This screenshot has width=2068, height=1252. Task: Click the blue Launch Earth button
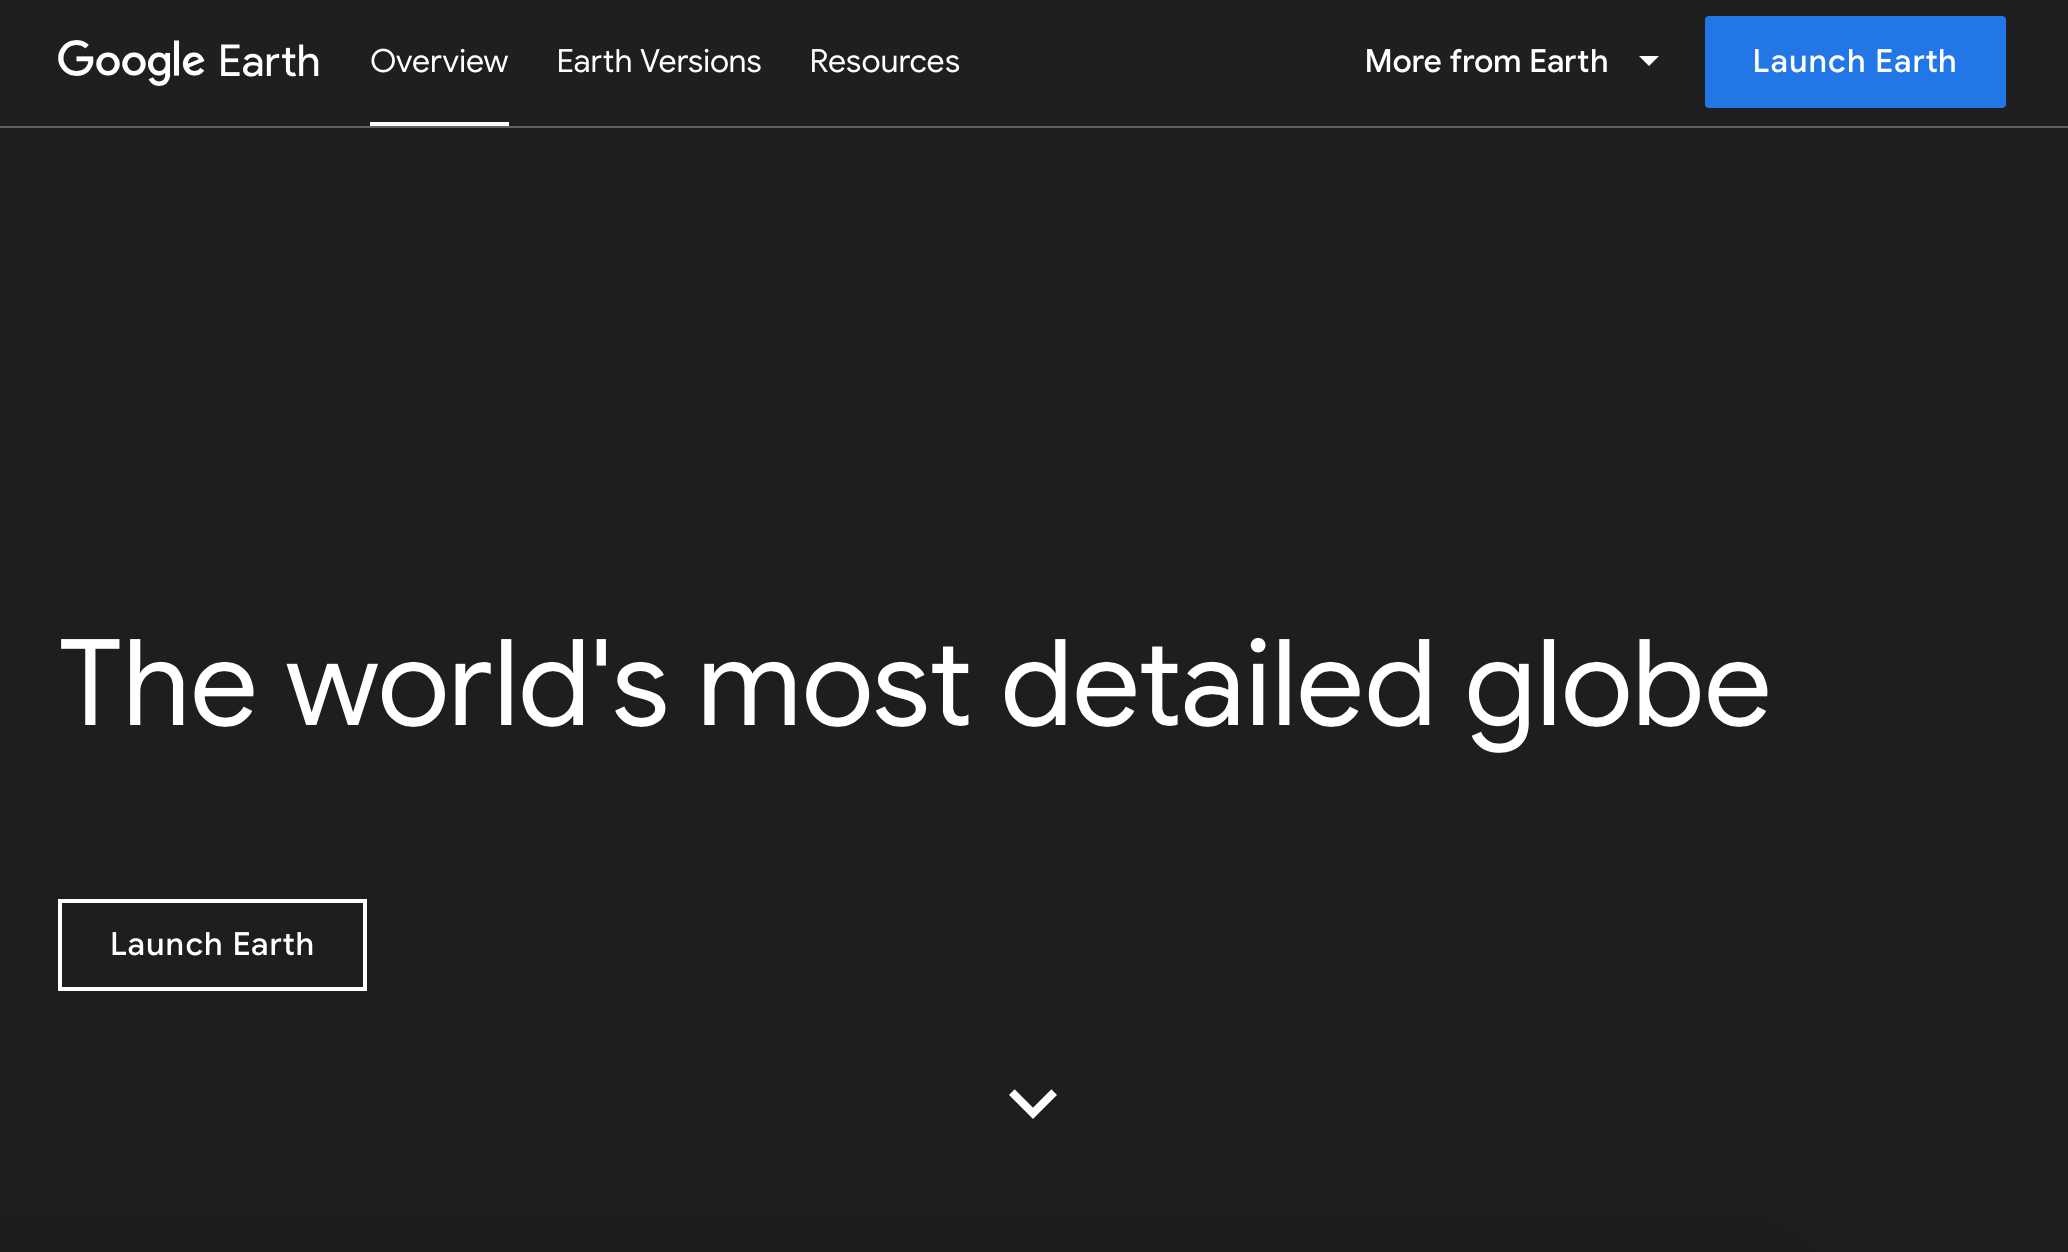tap(1855, 62)
